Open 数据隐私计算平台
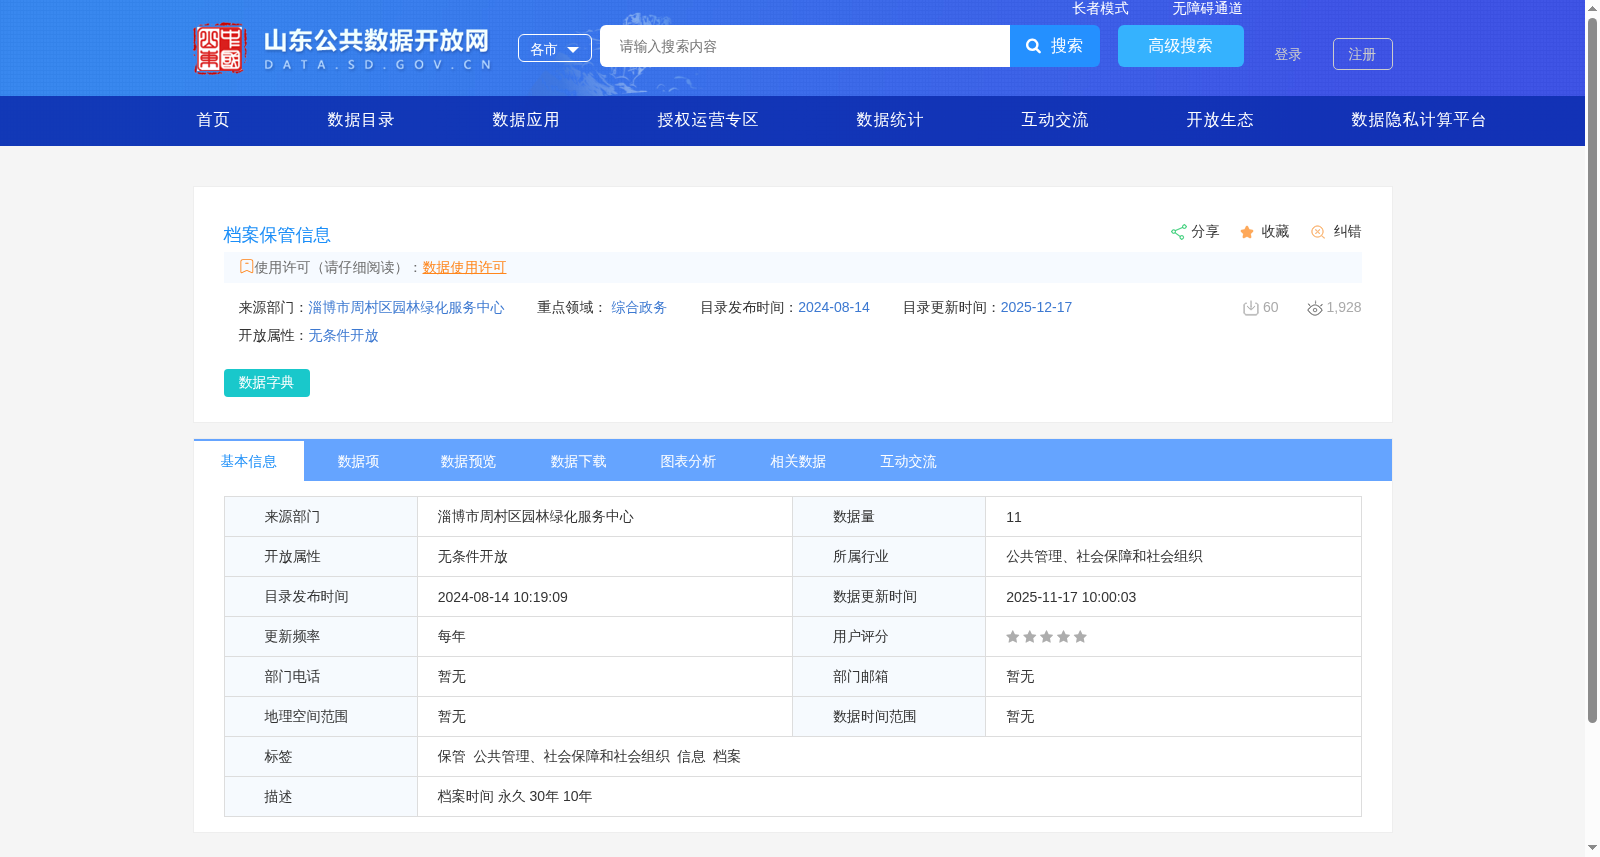1600x857 pixels. pyautogui.click(x=1419, y=120)
